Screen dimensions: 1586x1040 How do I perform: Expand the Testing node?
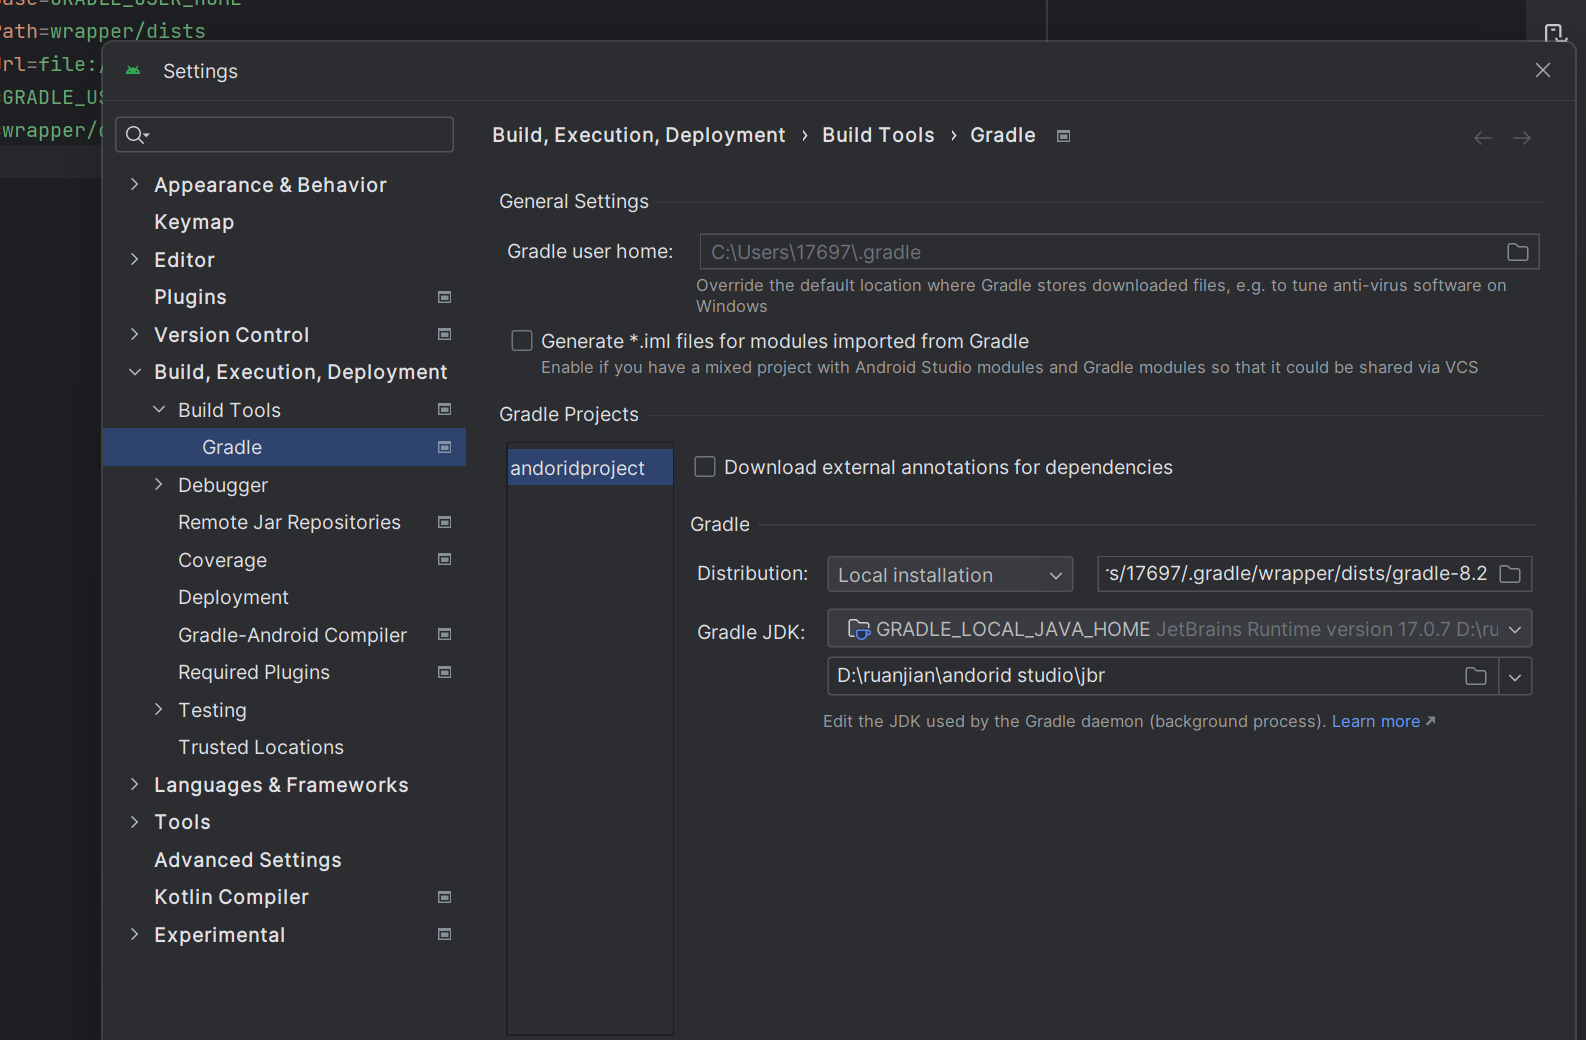(x=159, y=709)
